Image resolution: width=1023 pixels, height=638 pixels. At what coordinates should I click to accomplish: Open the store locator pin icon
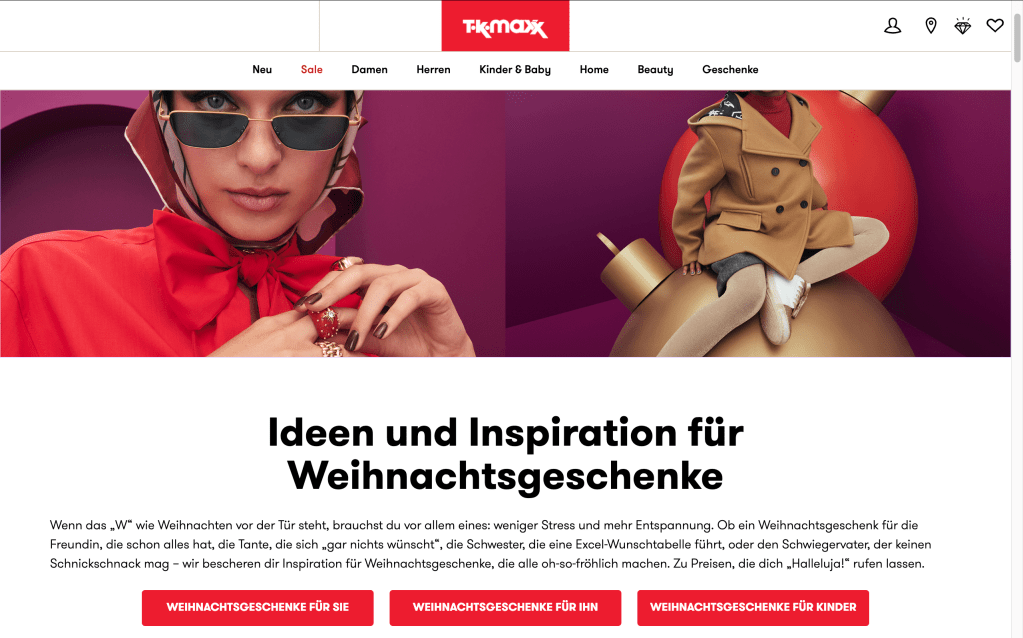point(931,26)
